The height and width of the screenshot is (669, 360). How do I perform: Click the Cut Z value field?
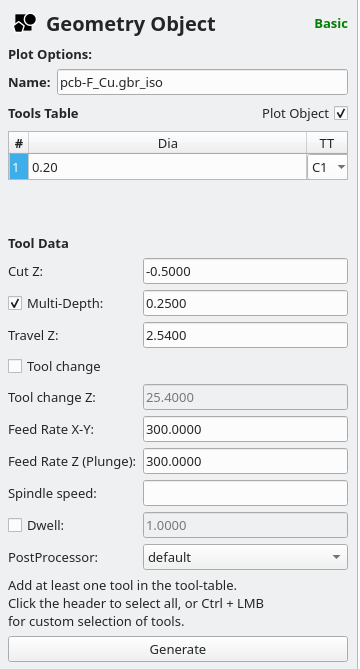(245, 271)
